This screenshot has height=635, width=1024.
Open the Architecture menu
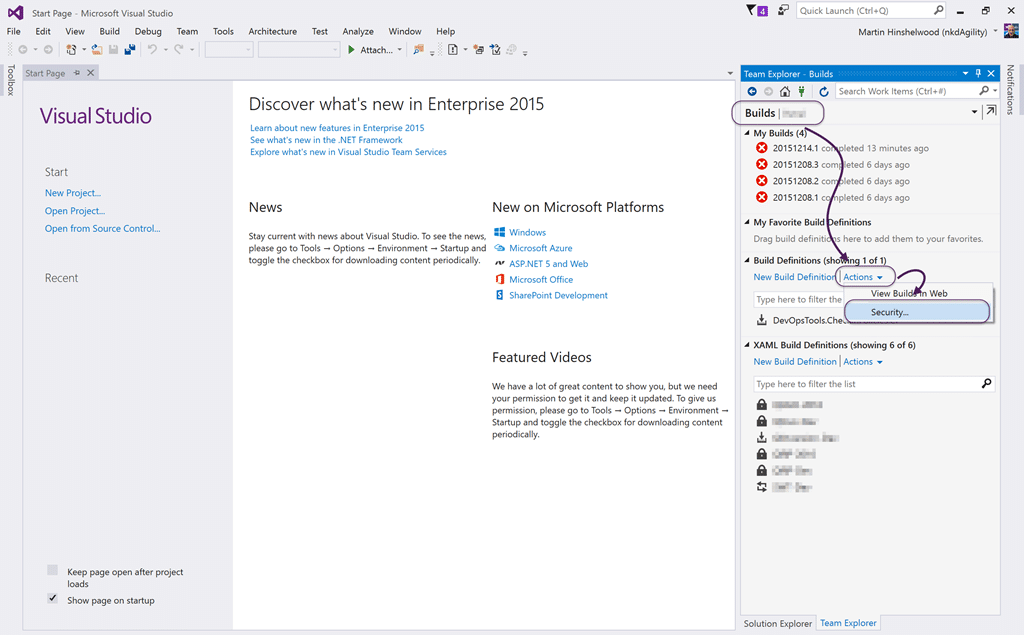(x=272, y=31)
